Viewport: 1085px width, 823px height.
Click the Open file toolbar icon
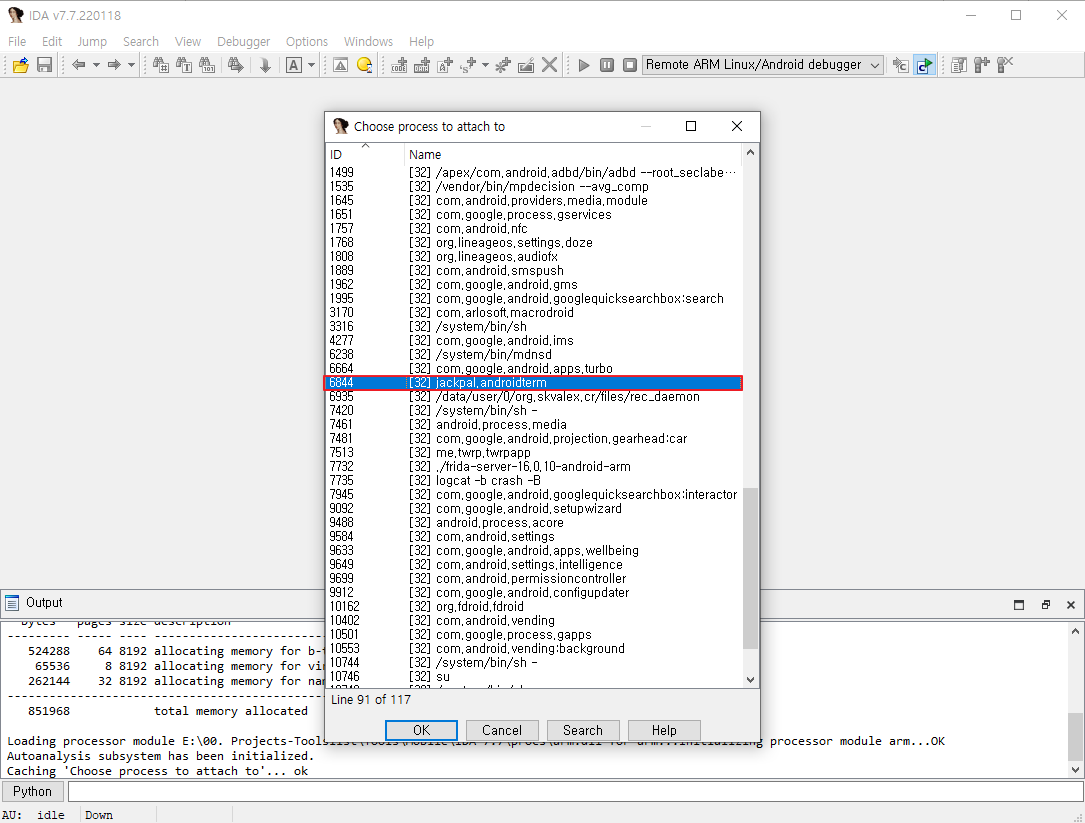21,65
